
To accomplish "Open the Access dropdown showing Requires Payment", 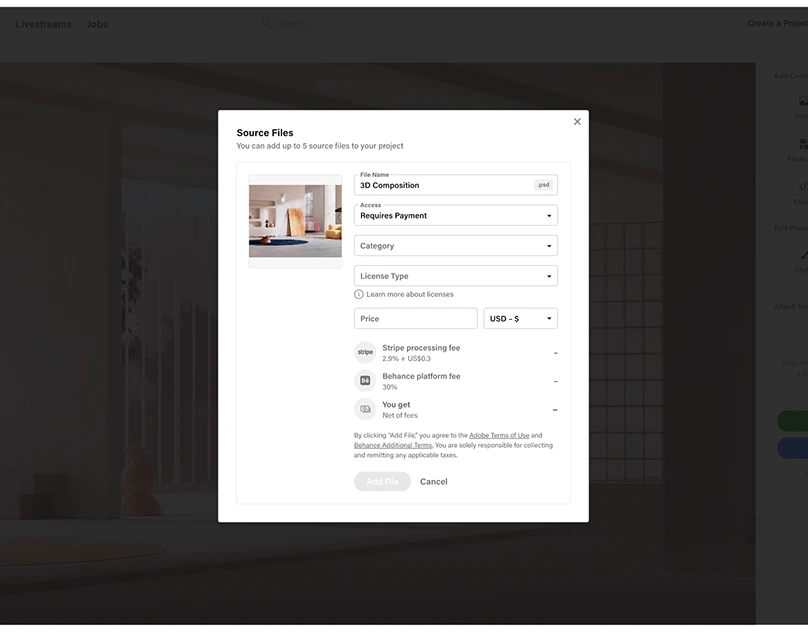I will (455, 215).
